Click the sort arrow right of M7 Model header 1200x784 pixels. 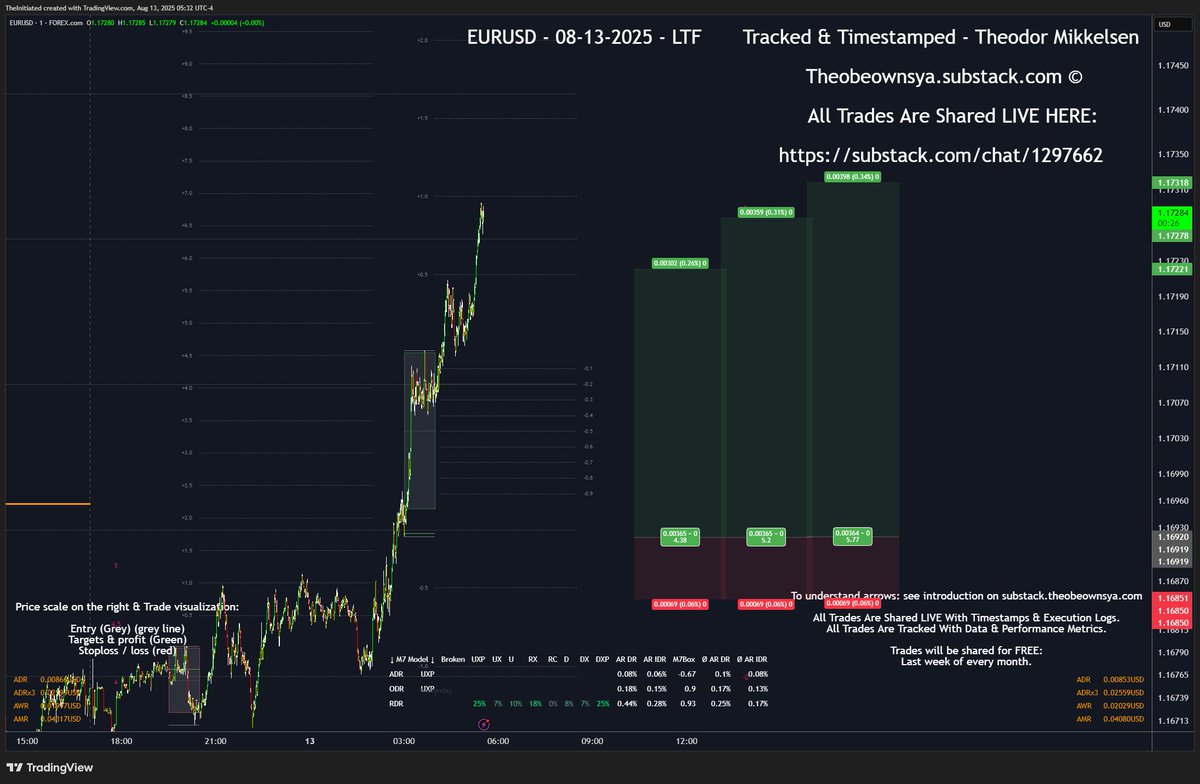tap(432, 659)
